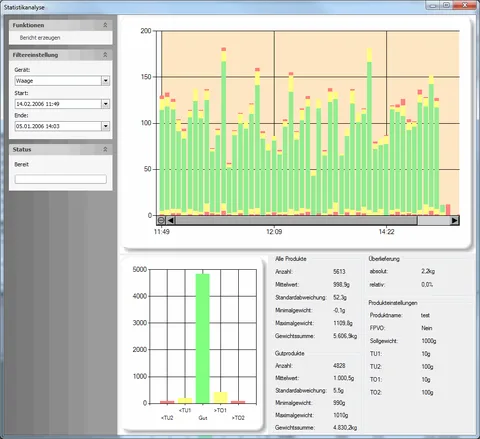Close the Statistikanalyse window
Image resolution: width=480 pixels, height=439 pixels.
(x=464, y=5)
